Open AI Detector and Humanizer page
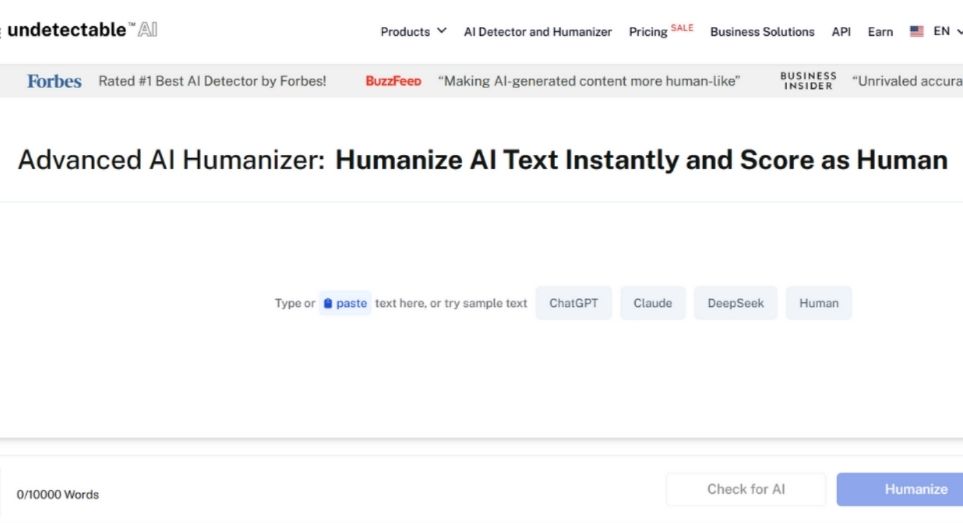 [x=537, y=32]
